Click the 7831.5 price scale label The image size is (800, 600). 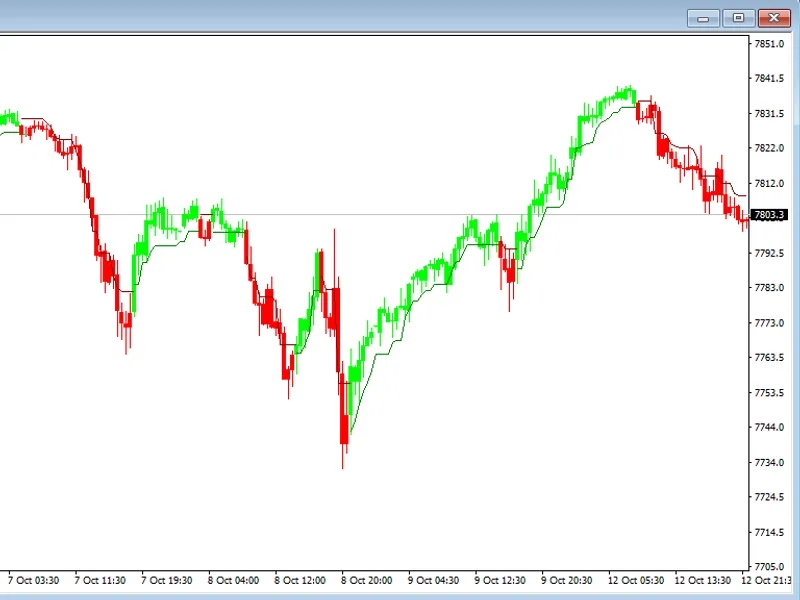pos(769,114)
